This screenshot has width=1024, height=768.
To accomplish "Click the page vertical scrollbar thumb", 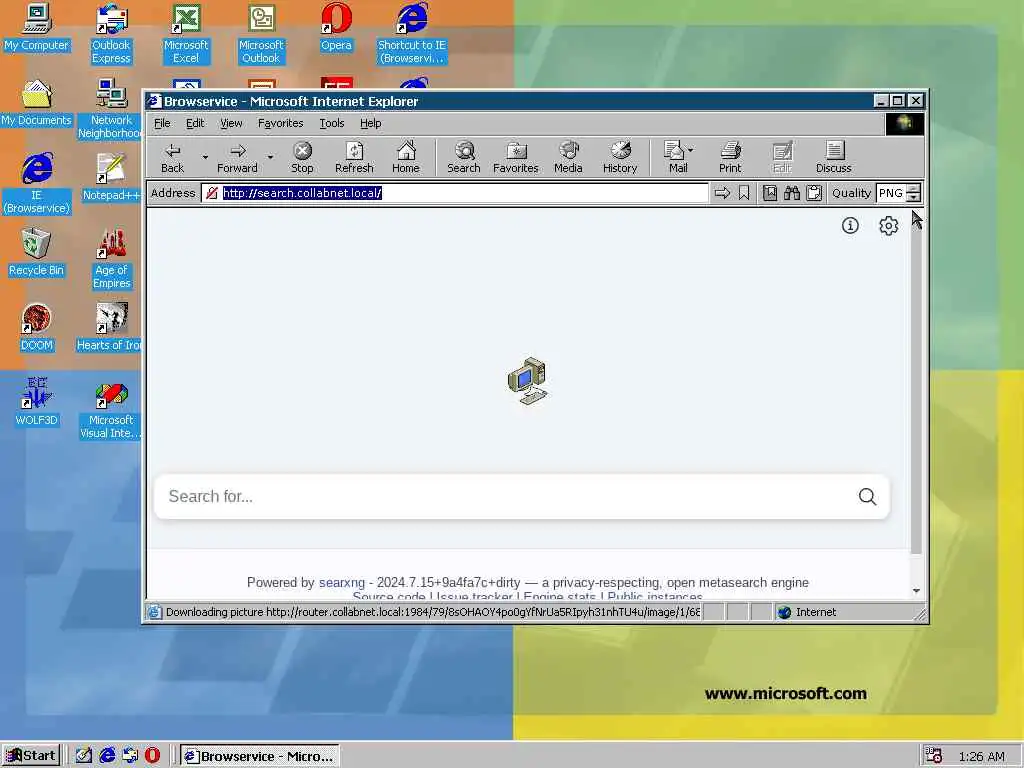I will point(916,389).
